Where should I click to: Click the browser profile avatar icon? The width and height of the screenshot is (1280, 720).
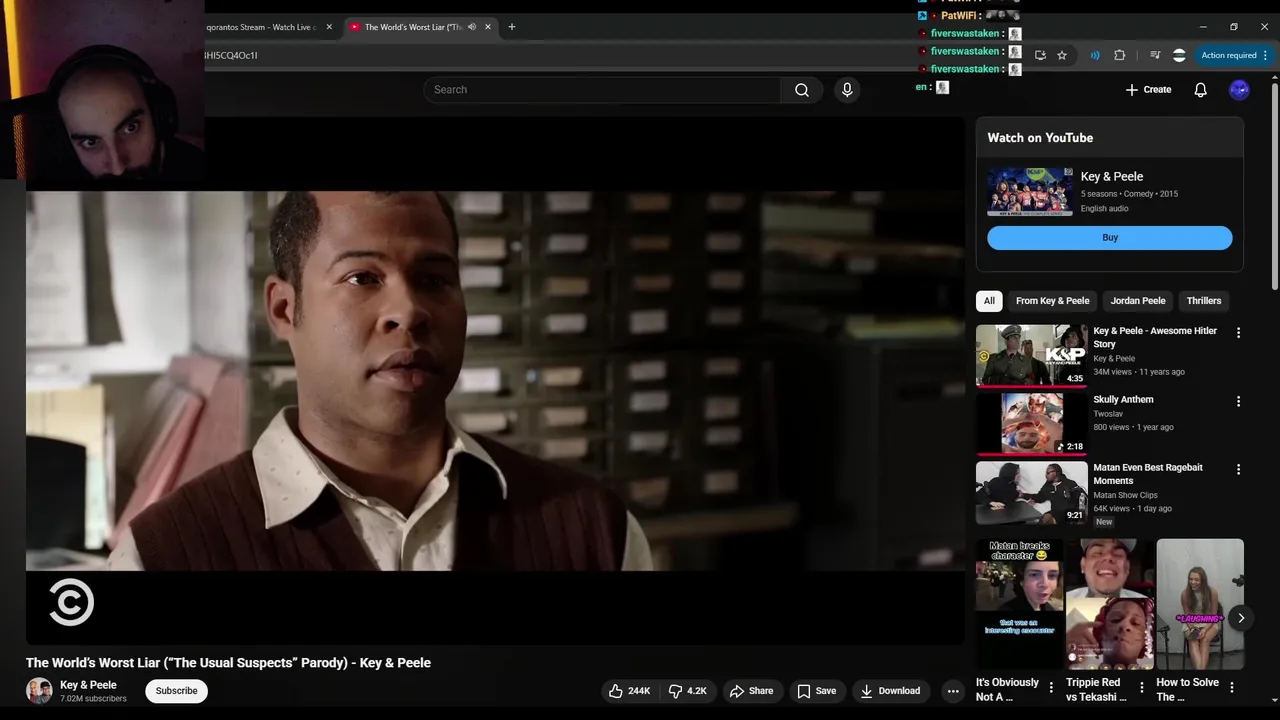tap(1179, 55)
